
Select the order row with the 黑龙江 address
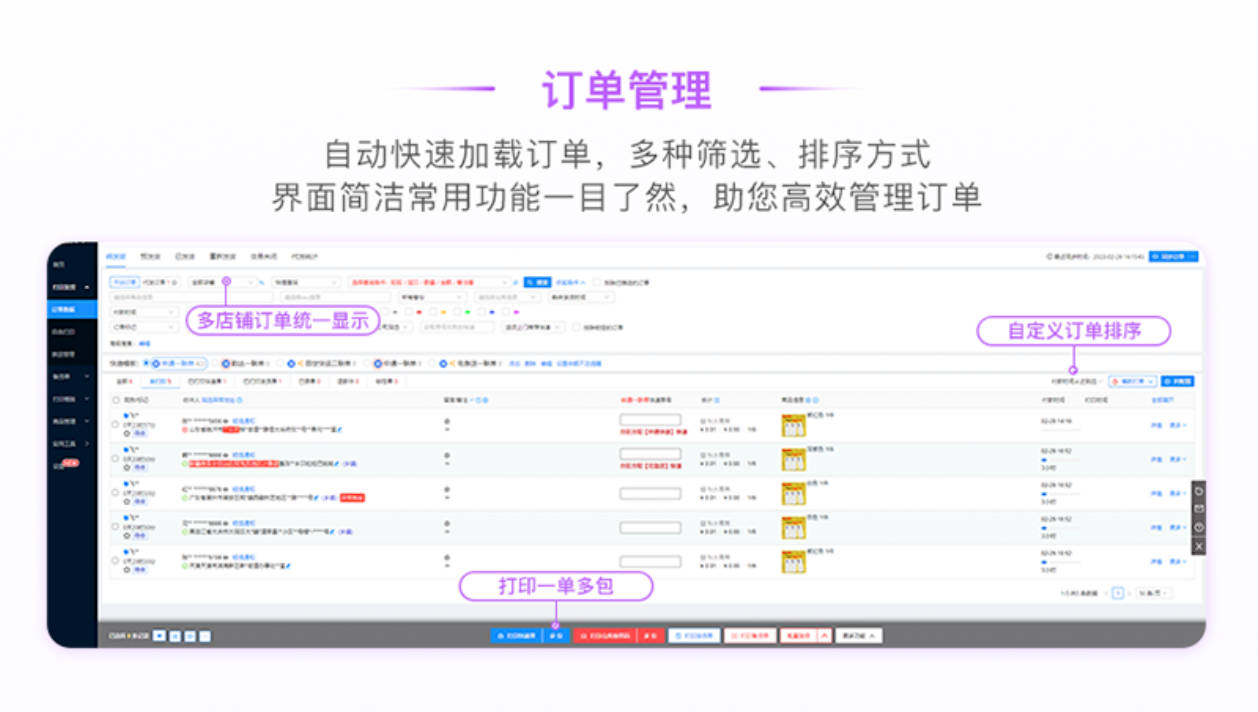pyautogui.click(x=116, y=527)
